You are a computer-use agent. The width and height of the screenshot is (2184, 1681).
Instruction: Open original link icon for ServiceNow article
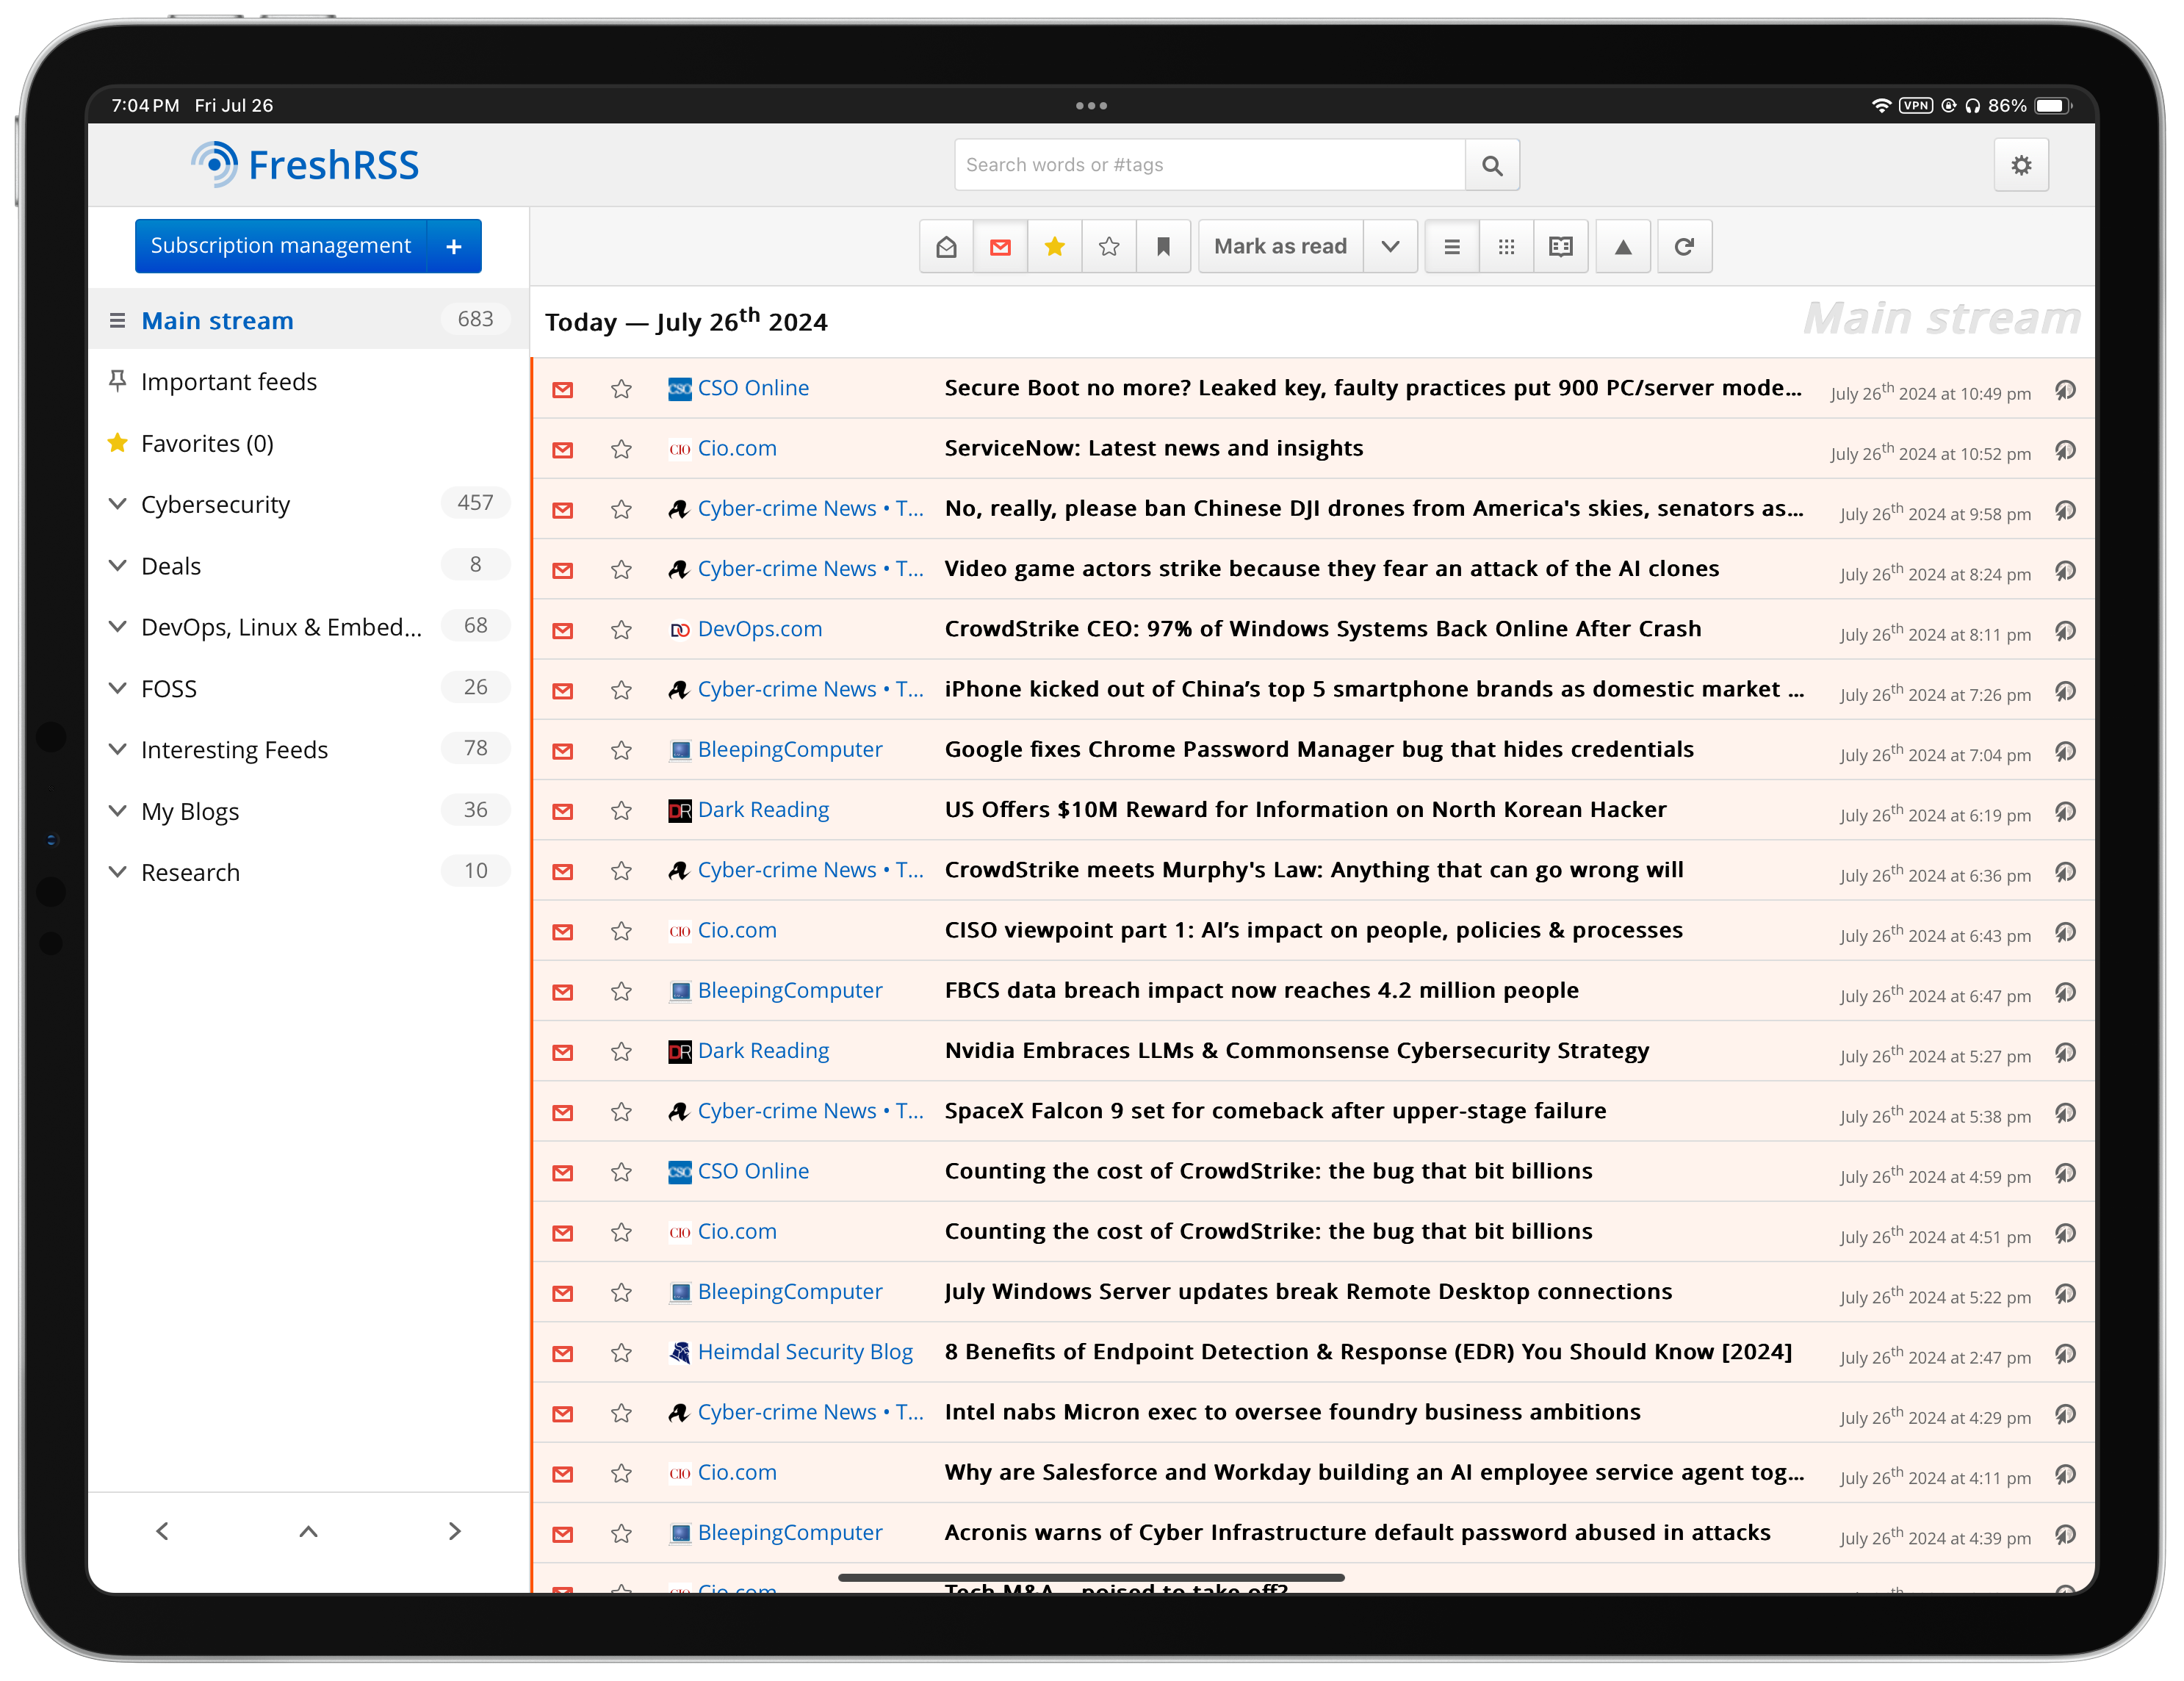pos(2066,450)
